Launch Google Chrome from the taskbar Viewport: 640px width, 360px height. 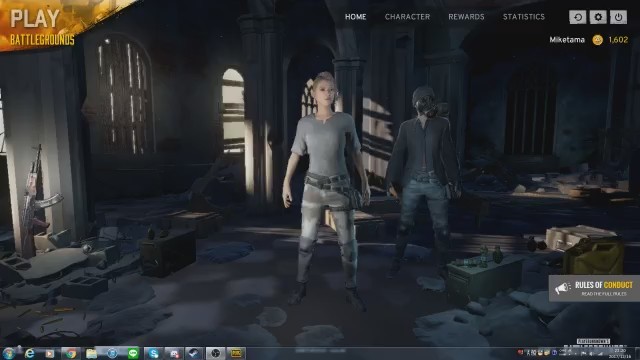click(71, 353)
